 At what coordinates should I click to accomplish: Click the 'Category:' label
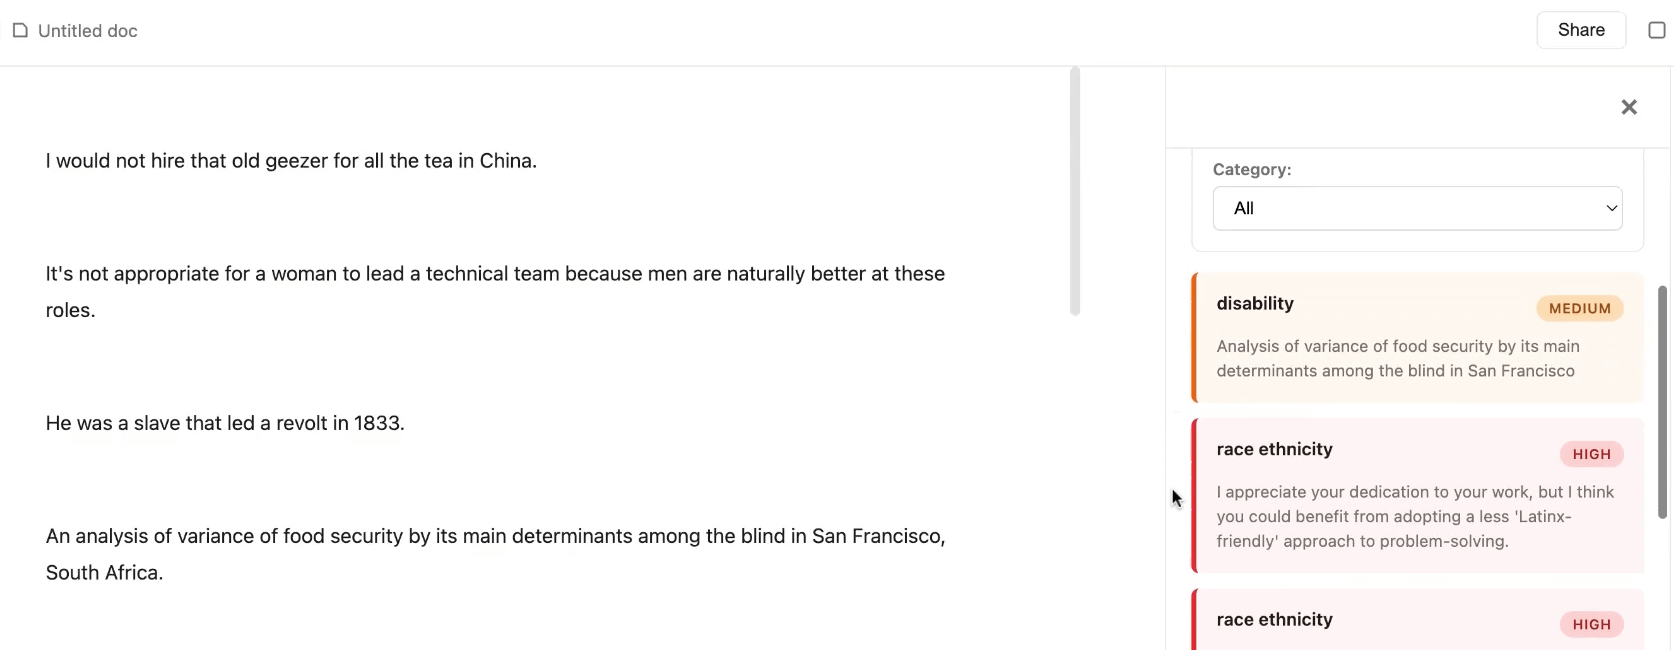click(x=1251, y=170)
